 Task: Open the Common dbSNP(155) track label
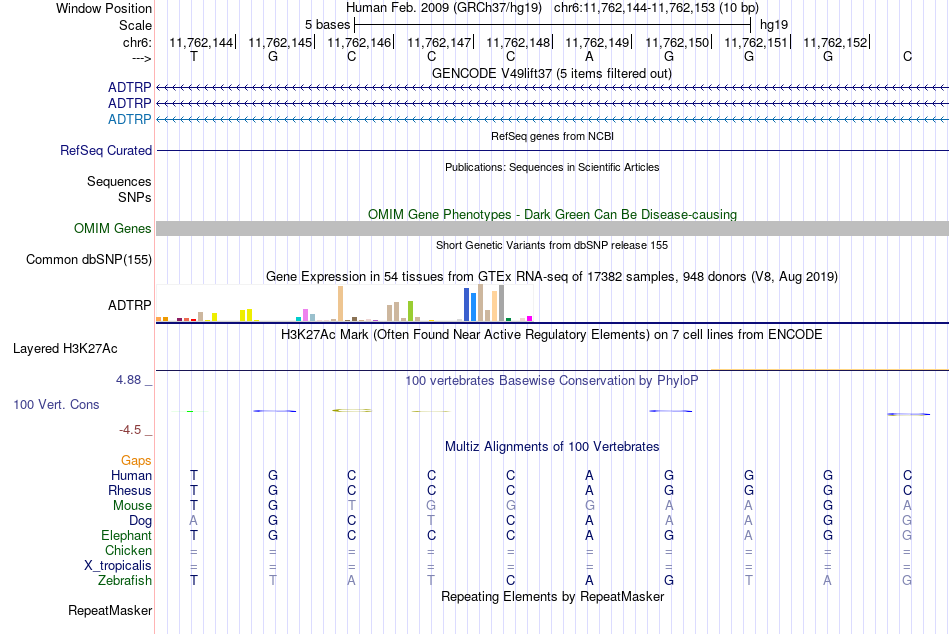(x=89, y=259)
